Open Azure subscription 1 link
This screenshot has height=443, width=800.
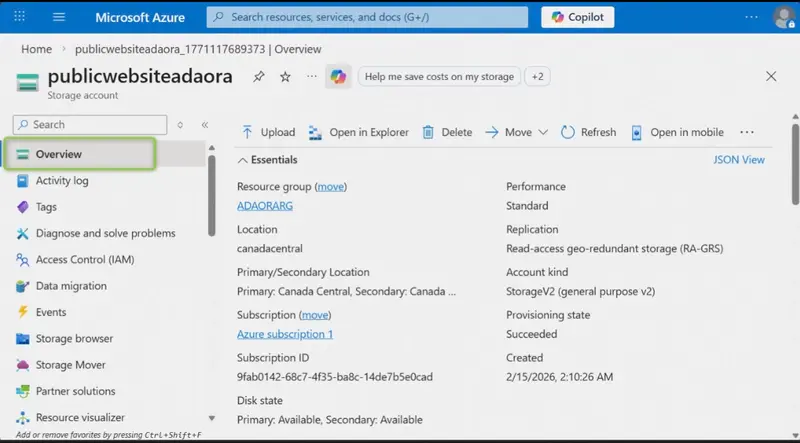point(285,334)
